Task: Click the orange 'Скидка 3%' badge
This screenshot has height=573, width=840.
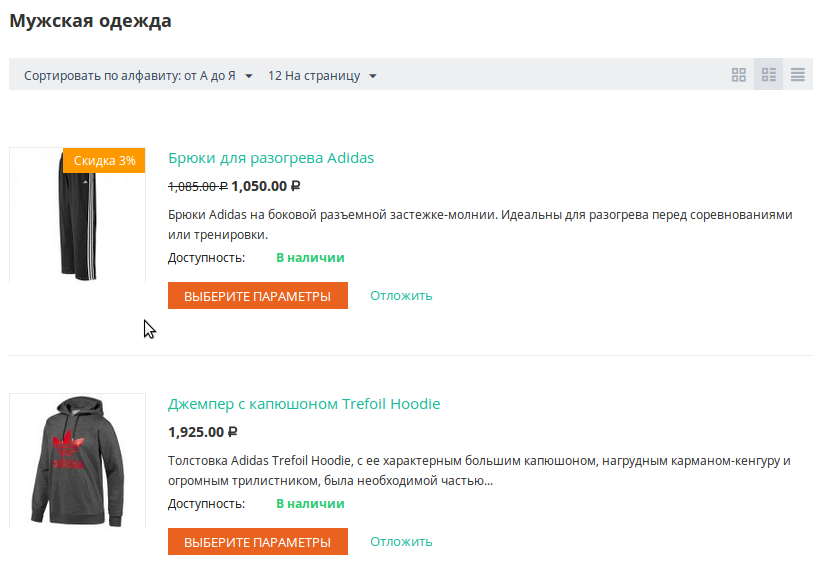Action: (105, 160)
